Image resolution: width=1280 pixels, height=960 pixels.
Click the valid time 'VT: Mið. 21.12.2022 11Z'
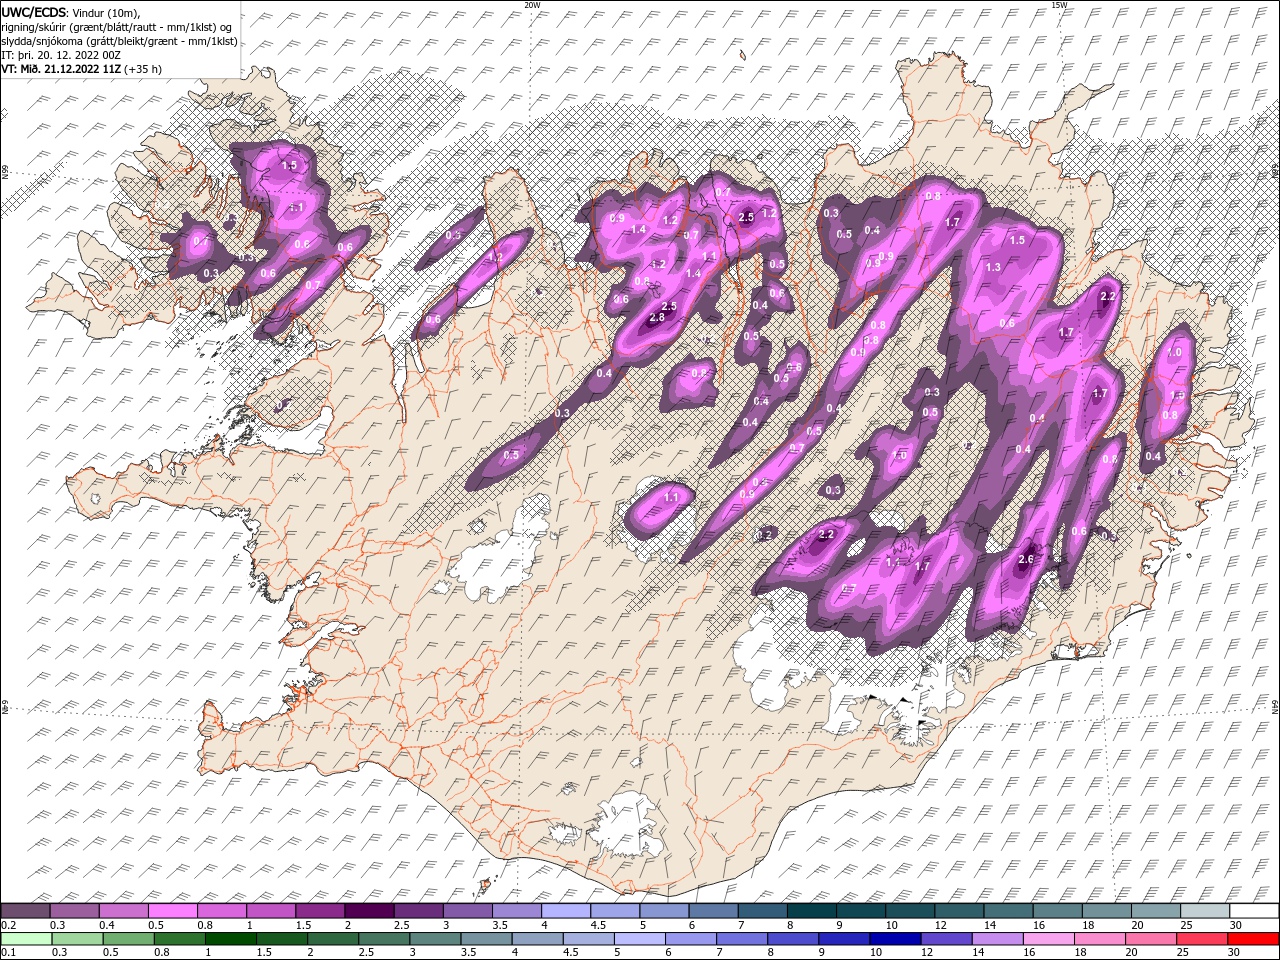[61, 69]
